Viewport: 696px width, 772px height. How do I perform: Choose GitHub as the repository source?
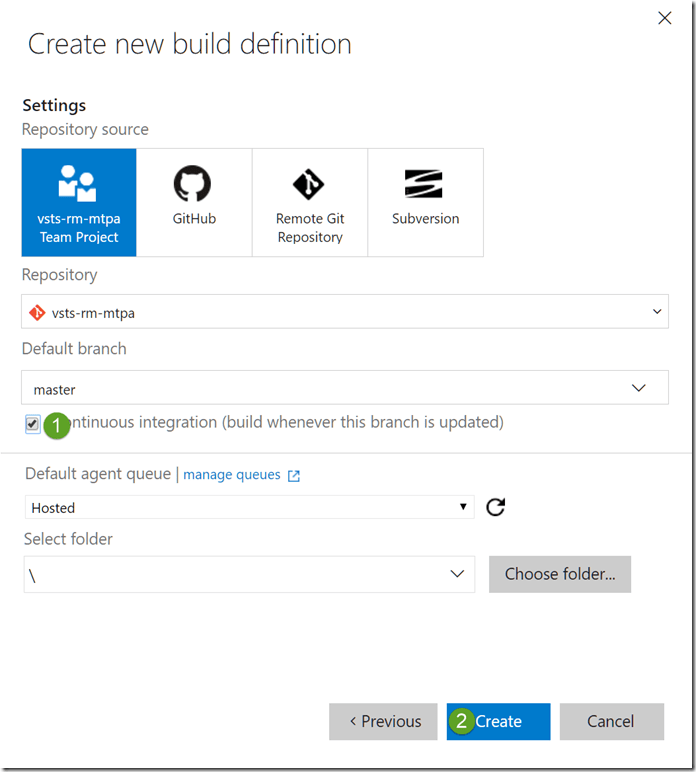point(194,203)
